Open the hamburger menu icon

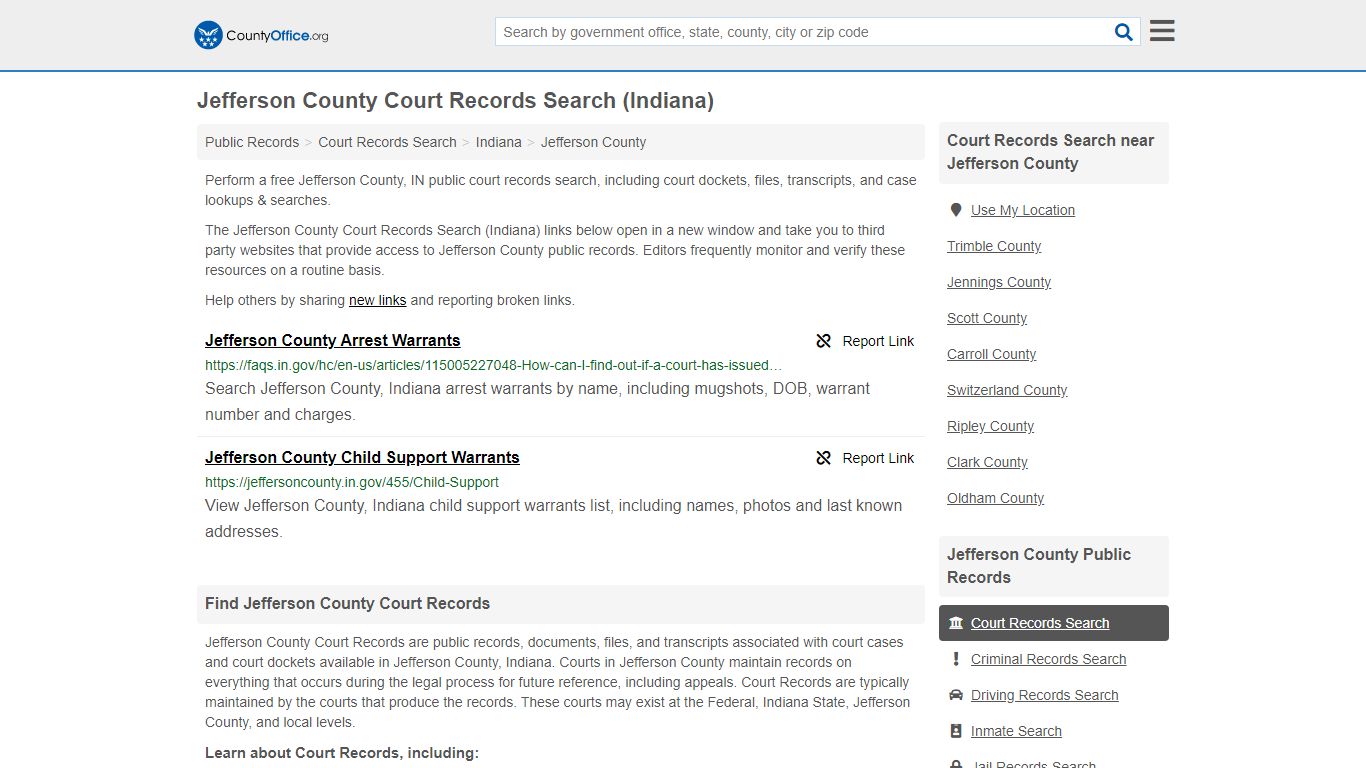(1162, 31)
